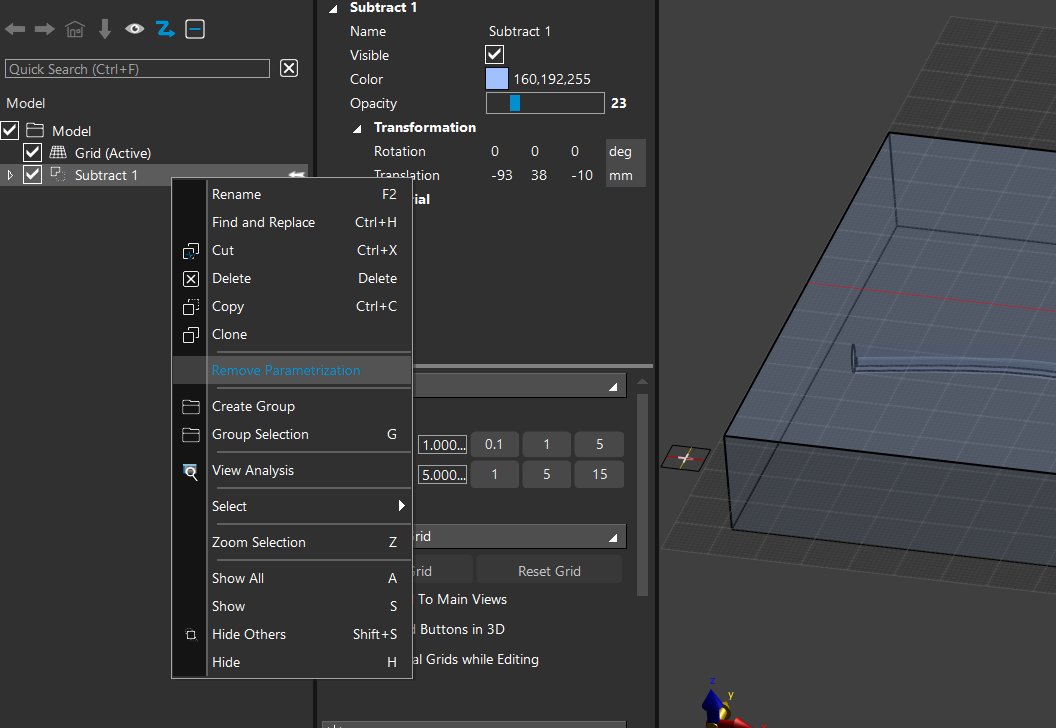The width and height of the screenshot is (1056, 728).
Task: Uncheck the Grid (Active) checkbox
Action: pyautogui.click(x=33, y=153)
